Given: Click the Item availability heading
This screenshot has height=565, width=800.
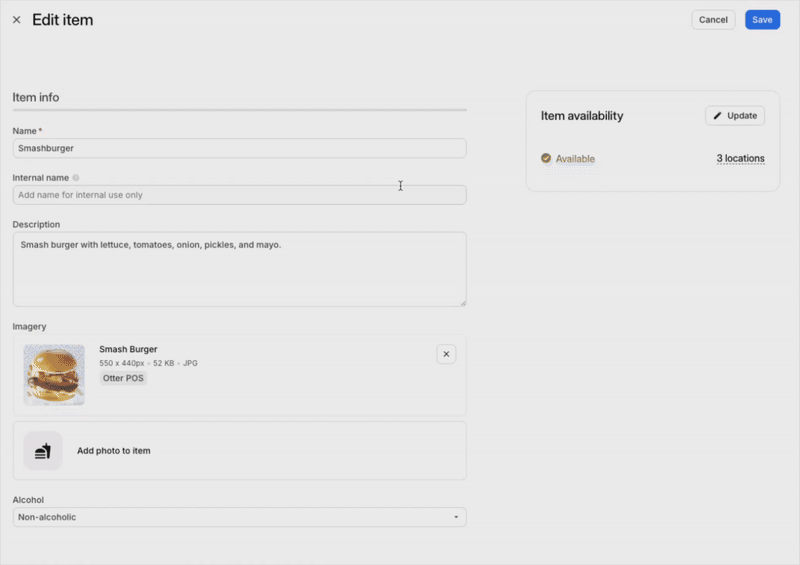Looking at the screenshot, I should click(582, 116).
